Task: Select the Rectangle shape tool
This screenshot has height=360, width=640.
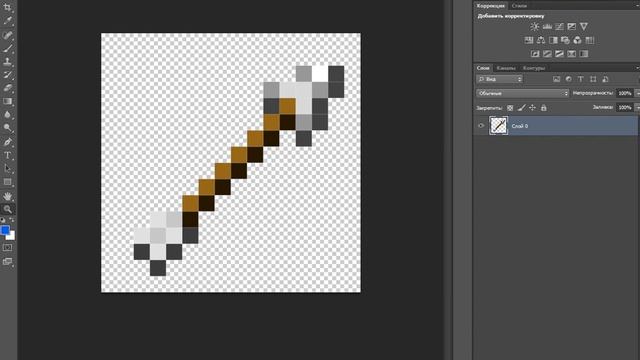Action: (x=7, y=182)
